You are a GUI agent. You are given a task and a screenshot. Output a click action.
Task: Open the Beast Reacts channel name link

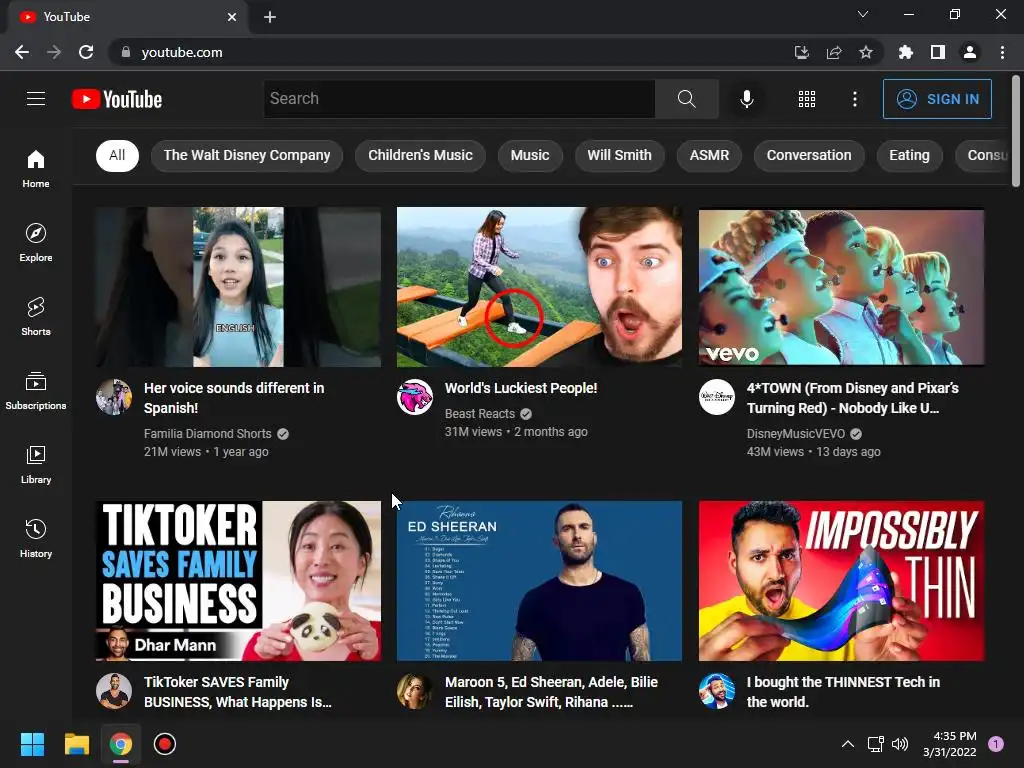[x=480, y=413]
